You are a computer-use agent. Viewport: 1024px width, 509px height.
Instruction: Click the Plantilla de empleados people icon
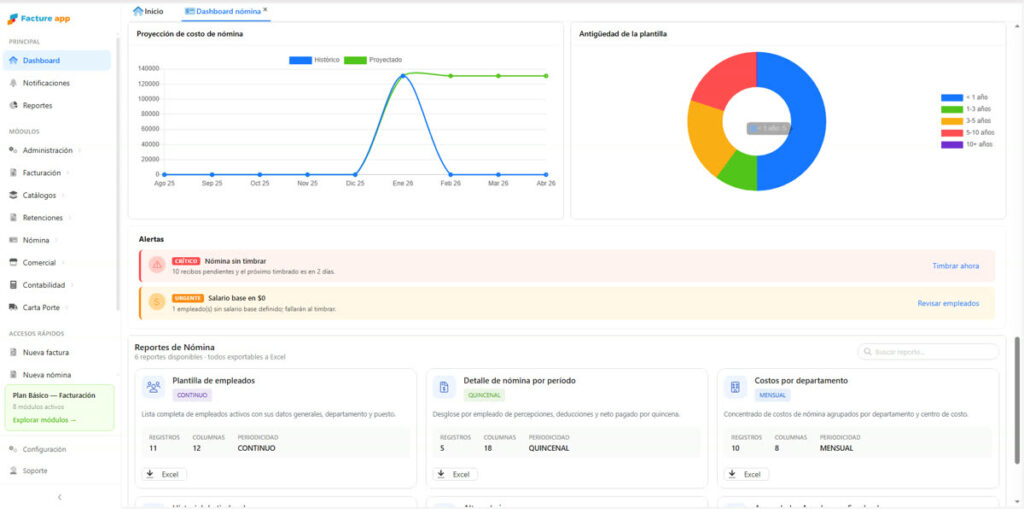(x=153, y=387)
